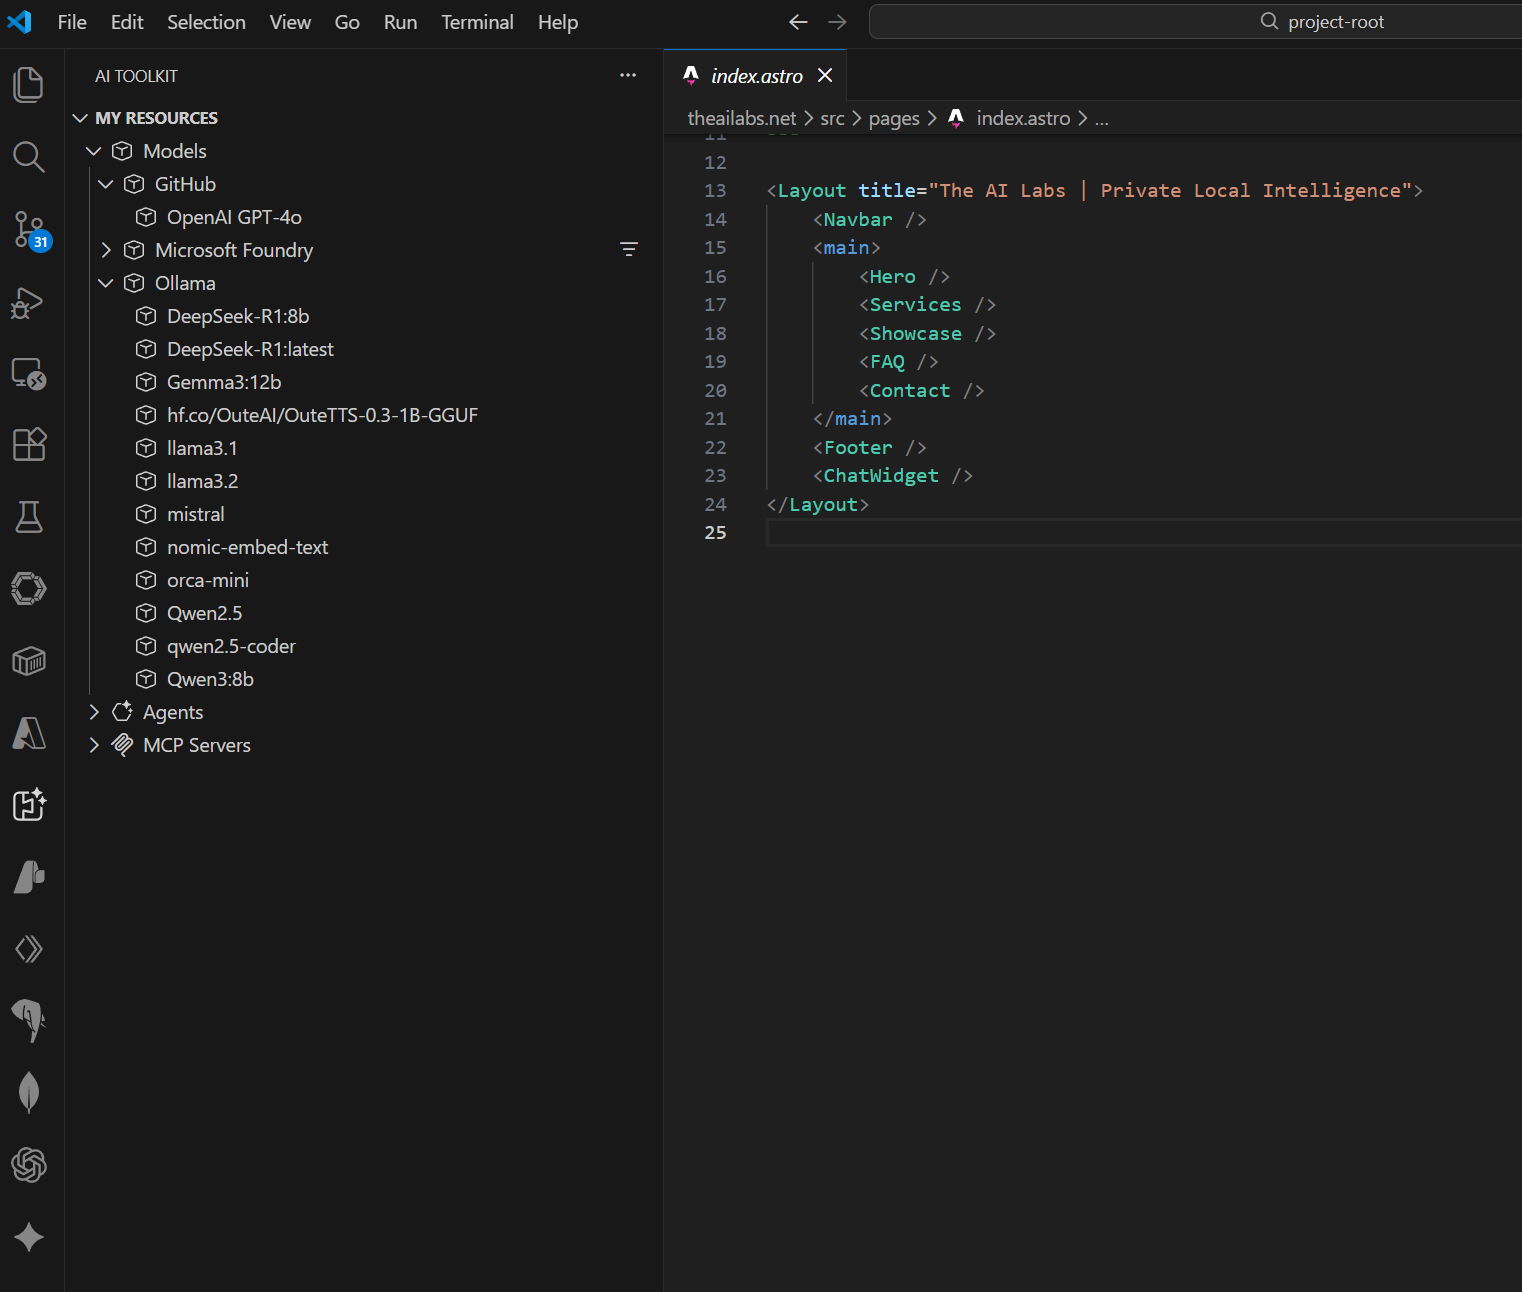Expand Microsoft Foundry models
This screenshot has height=1292, width=1522.
106,250
